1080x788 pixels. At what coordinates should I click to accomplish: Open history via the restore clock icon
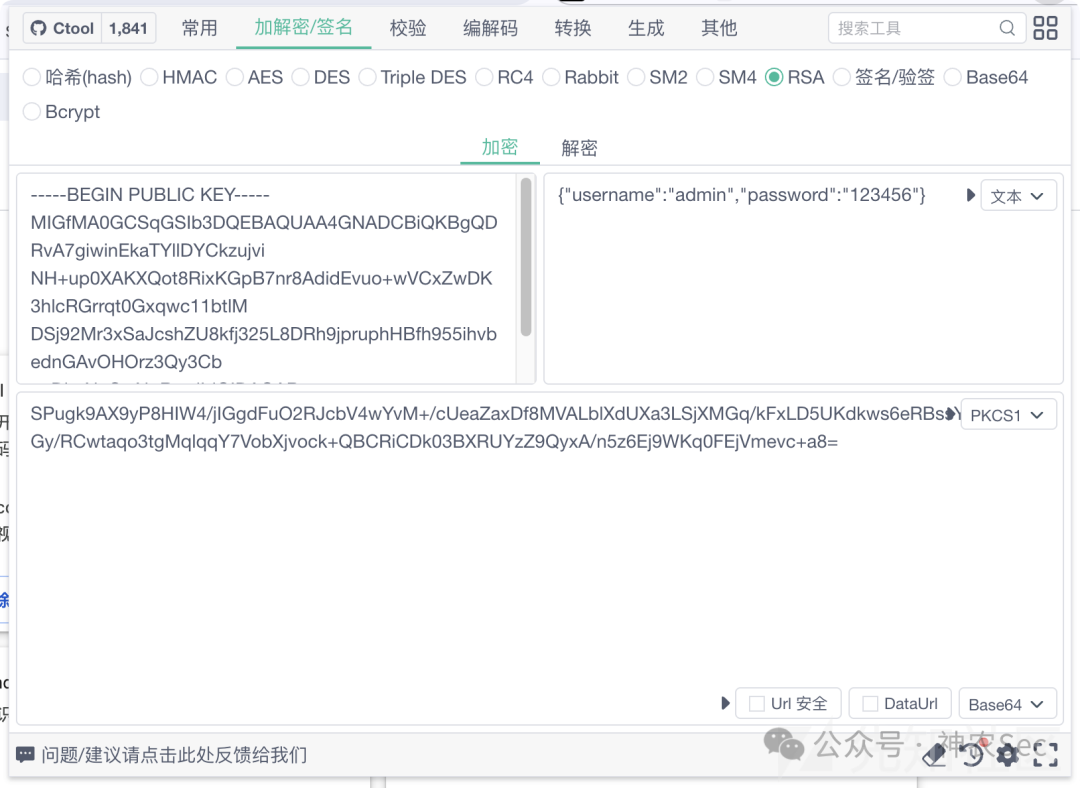972,756
